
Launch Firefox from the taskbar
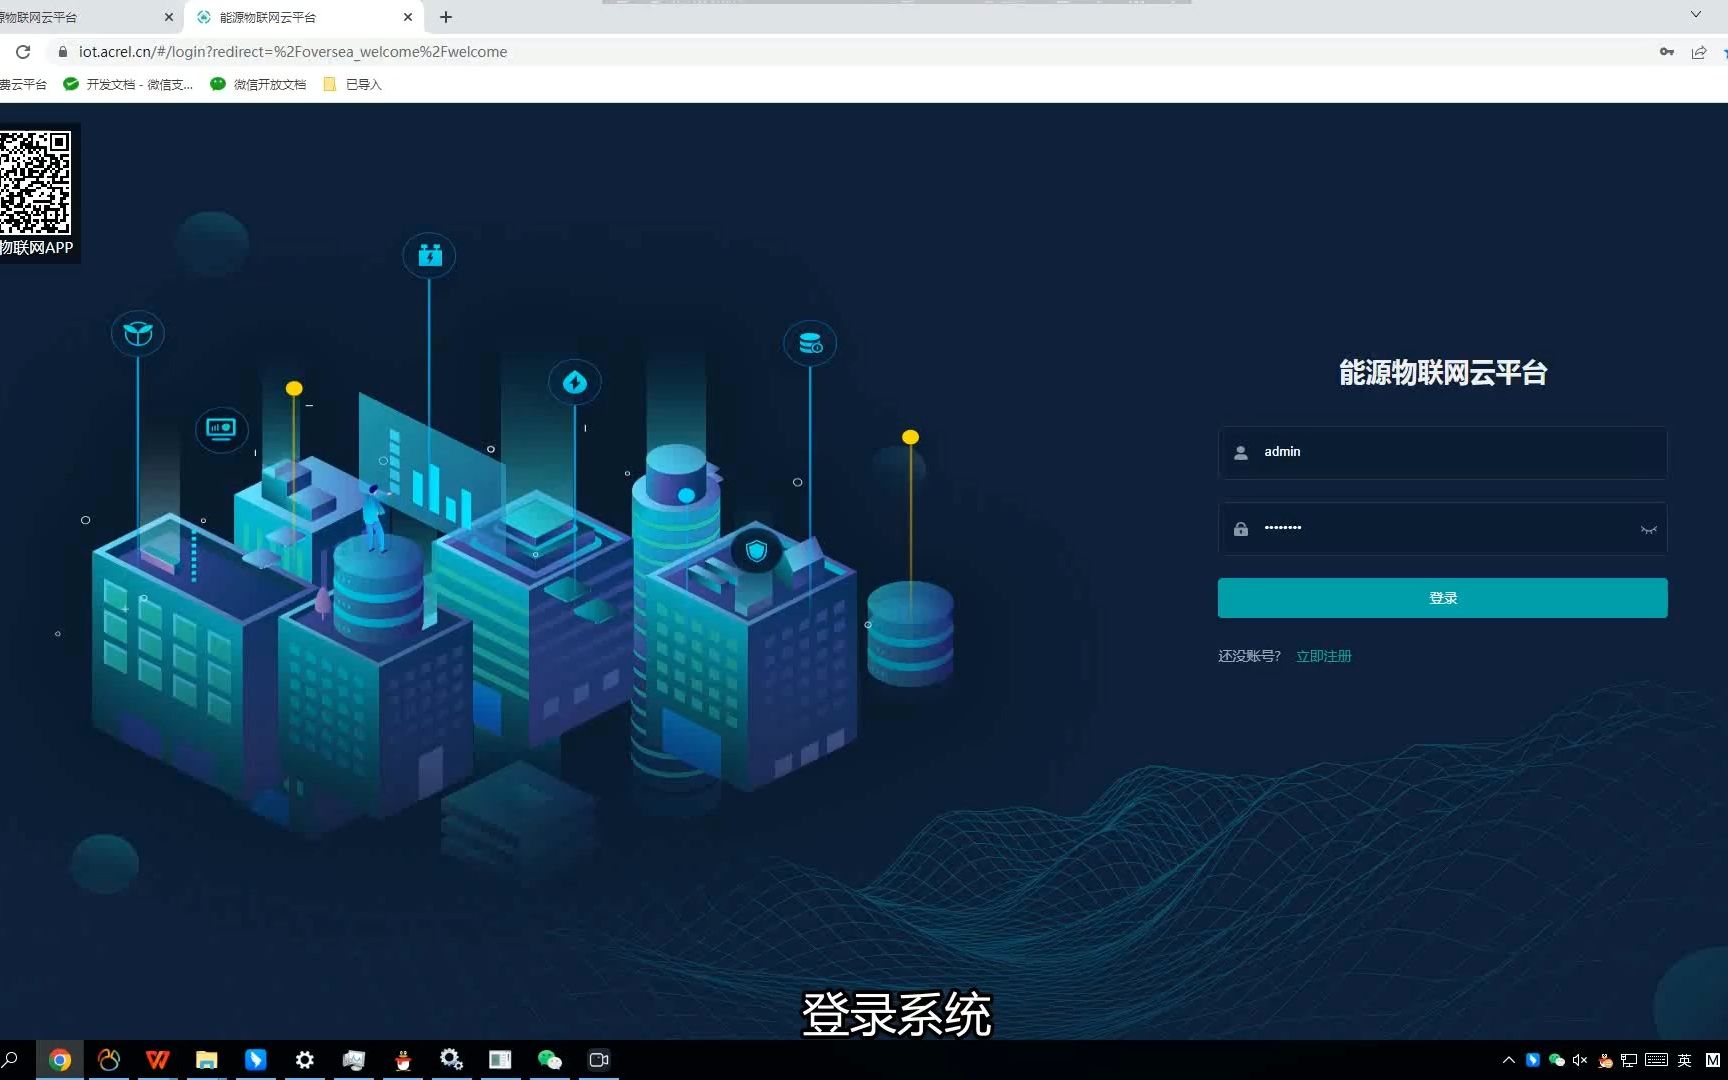(x=109, y=1059)
